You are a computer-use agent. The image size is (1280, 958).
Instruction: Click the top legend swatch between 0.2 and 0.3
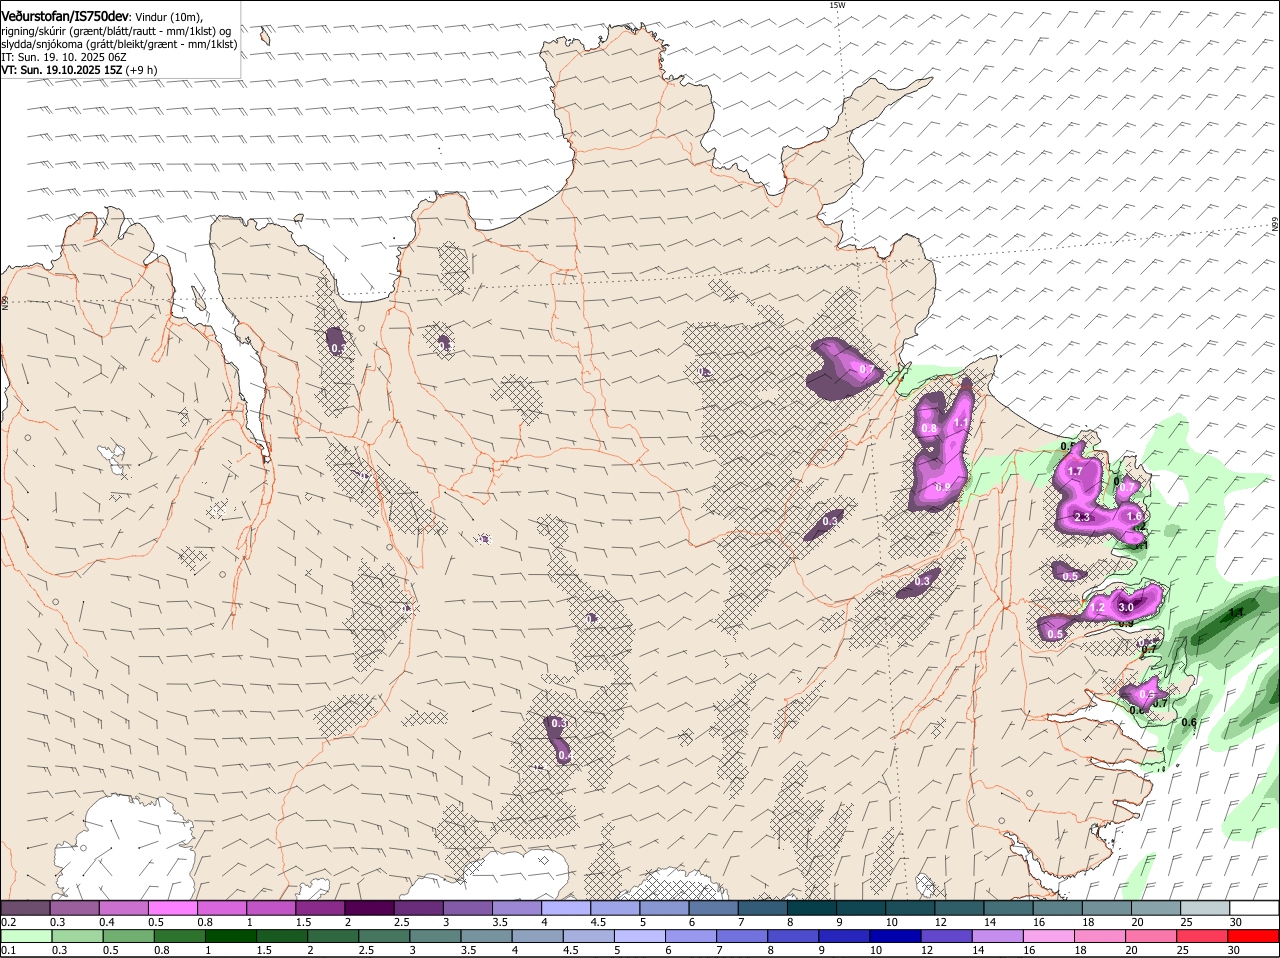[x=25, y=908]
